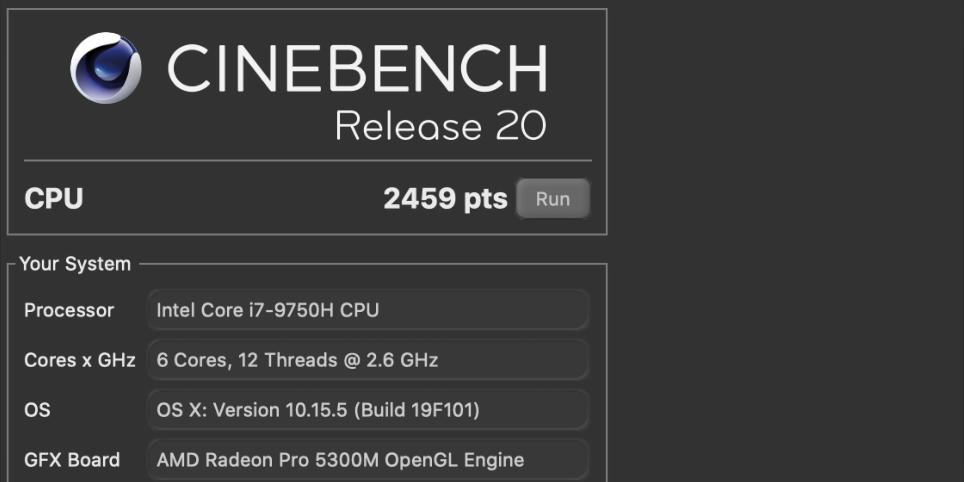Screen dimensions: 964x482
Task: Click the CINEBENCH title text
Action: 357,69
